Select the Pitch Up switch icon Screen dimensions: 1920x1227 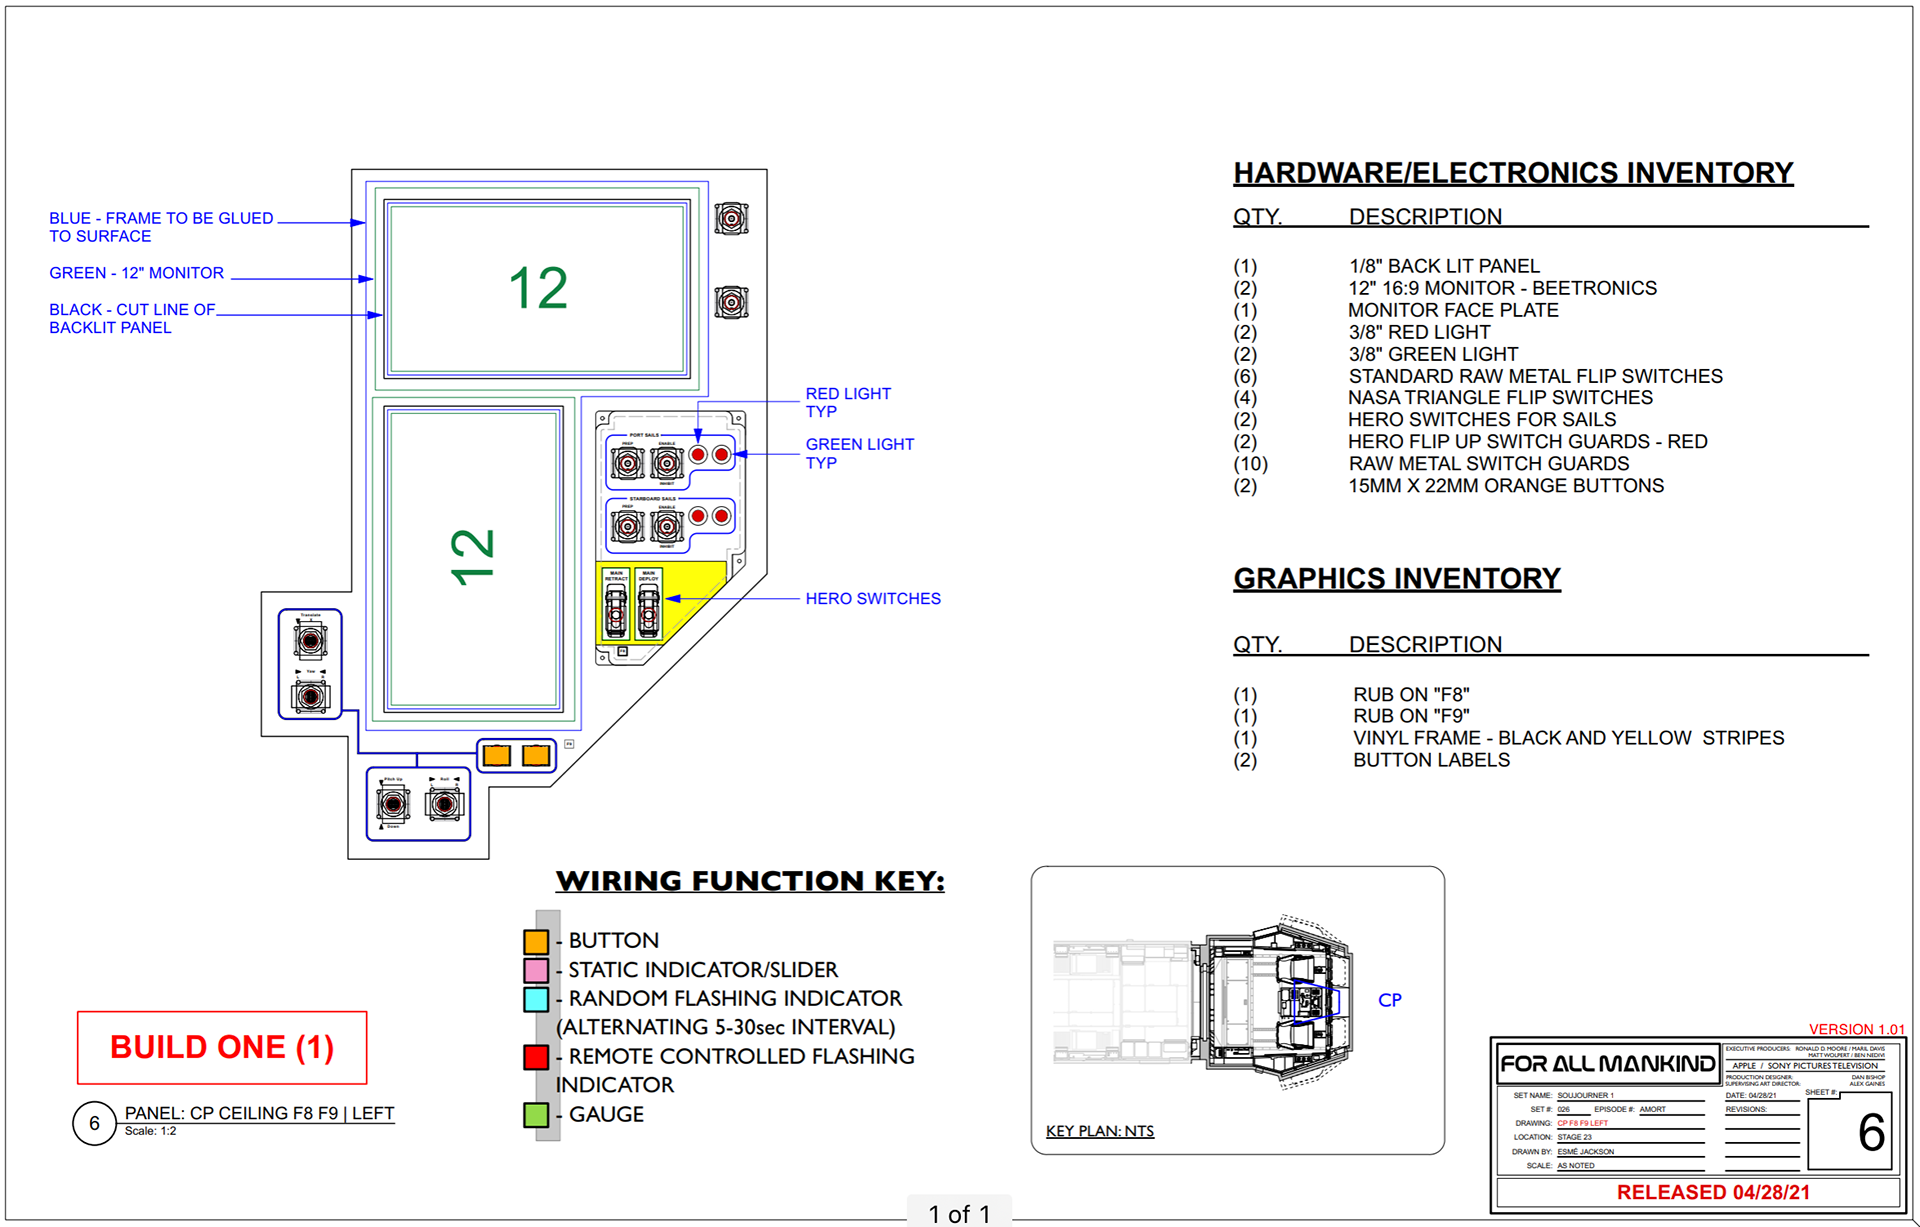(x=393, y=803)
